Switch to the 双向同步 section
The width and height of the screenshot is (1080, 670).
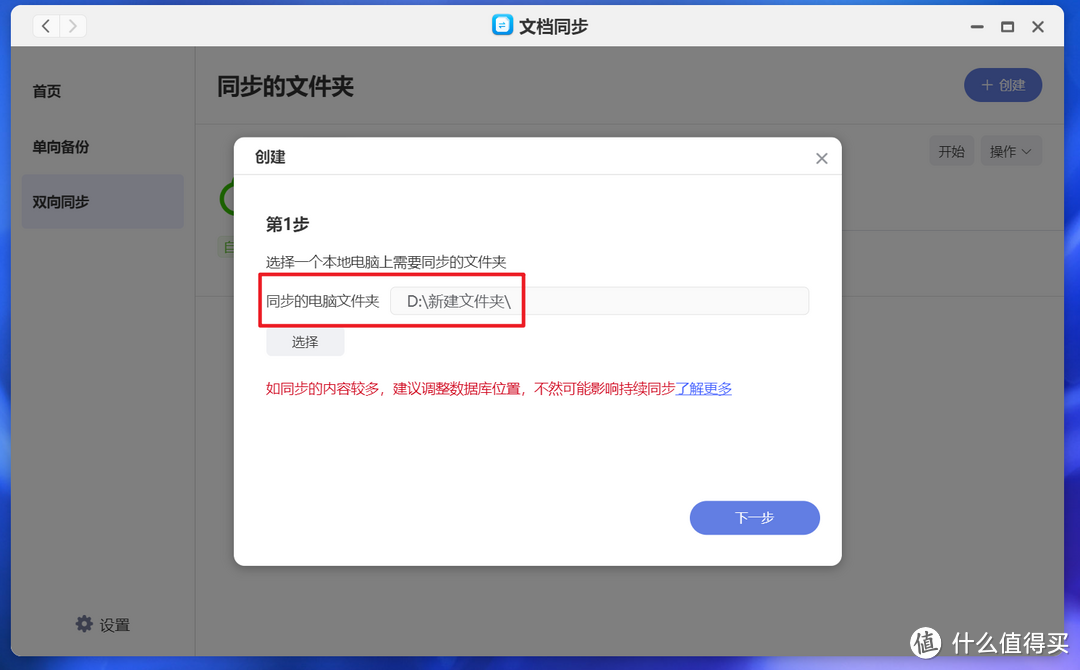[60, 201]
